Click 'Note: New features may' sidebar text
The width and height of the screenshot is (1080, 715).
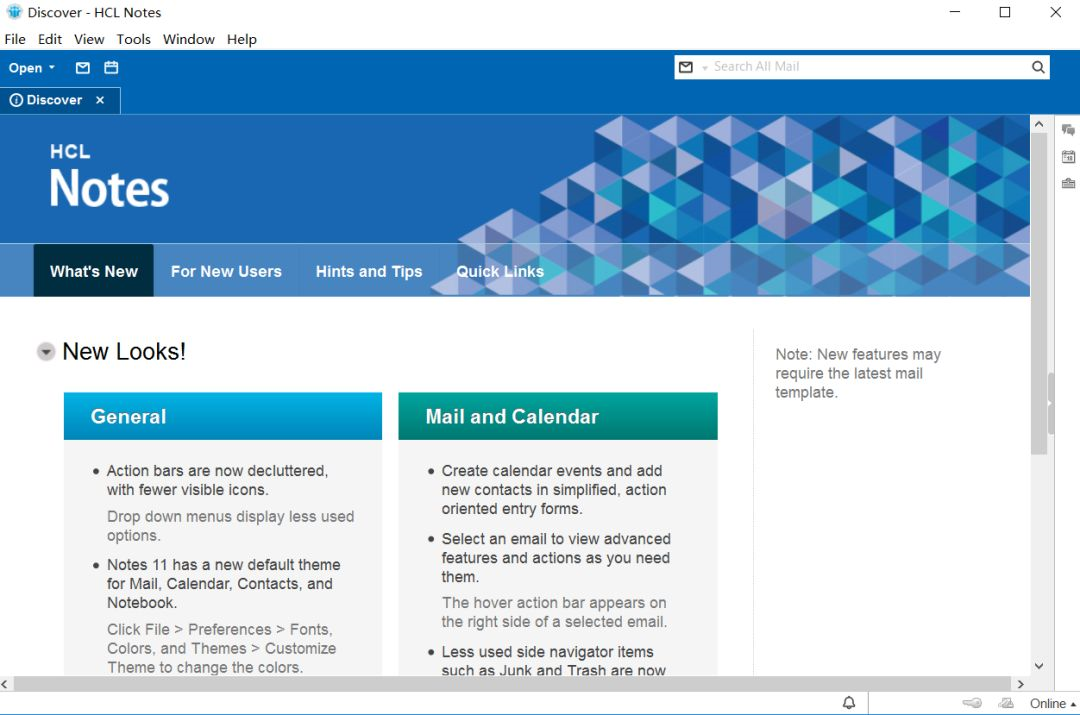pyautogui.click(x=858, y=354)
